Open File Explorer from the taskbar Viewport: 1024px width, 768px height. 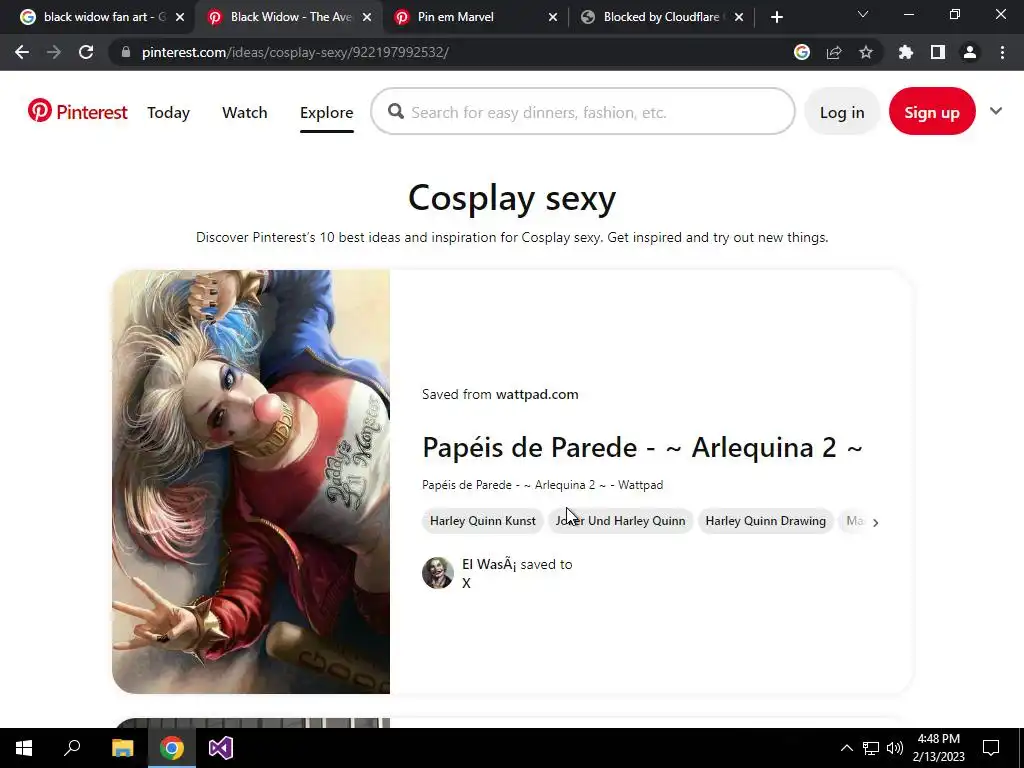pos(122,748)
